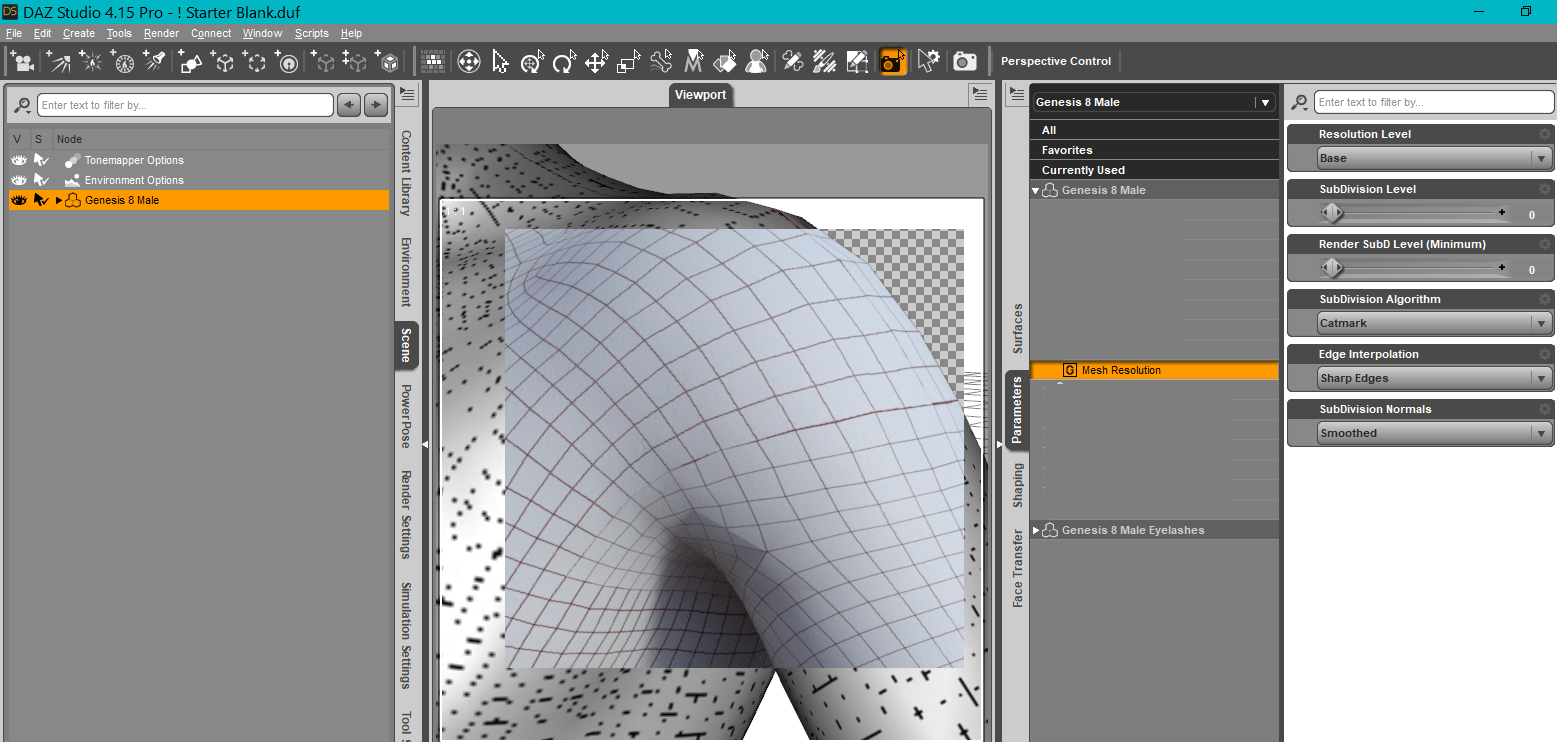
Task: Toggle visibility of Environment Options
Action: click(18, 180)
